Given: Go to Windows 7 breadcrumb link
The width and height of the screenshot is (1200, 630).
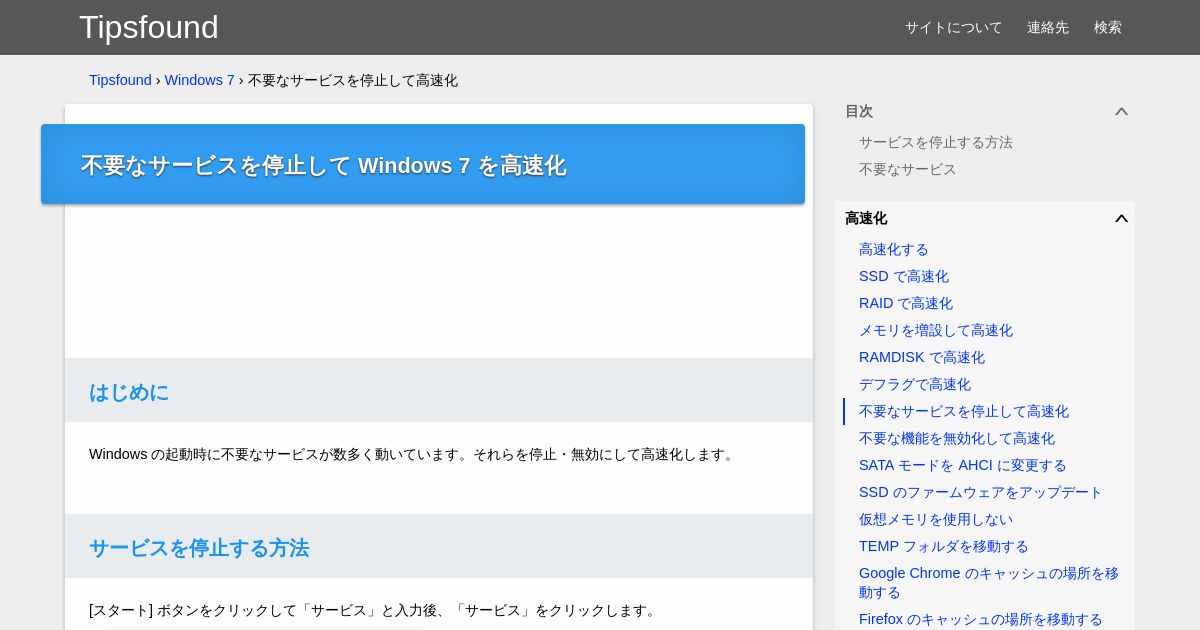Looking at the screenshot, I should 200,80.
